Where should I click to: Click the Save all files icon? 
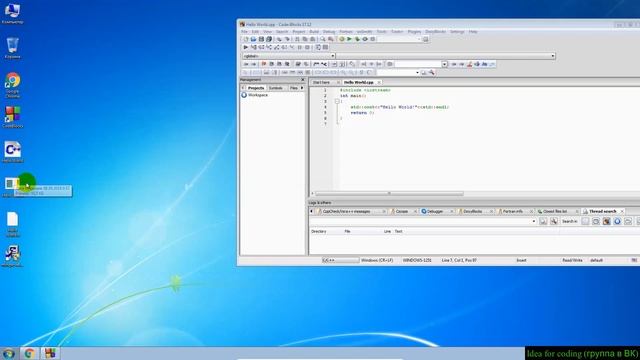click(x=269, y=39)
